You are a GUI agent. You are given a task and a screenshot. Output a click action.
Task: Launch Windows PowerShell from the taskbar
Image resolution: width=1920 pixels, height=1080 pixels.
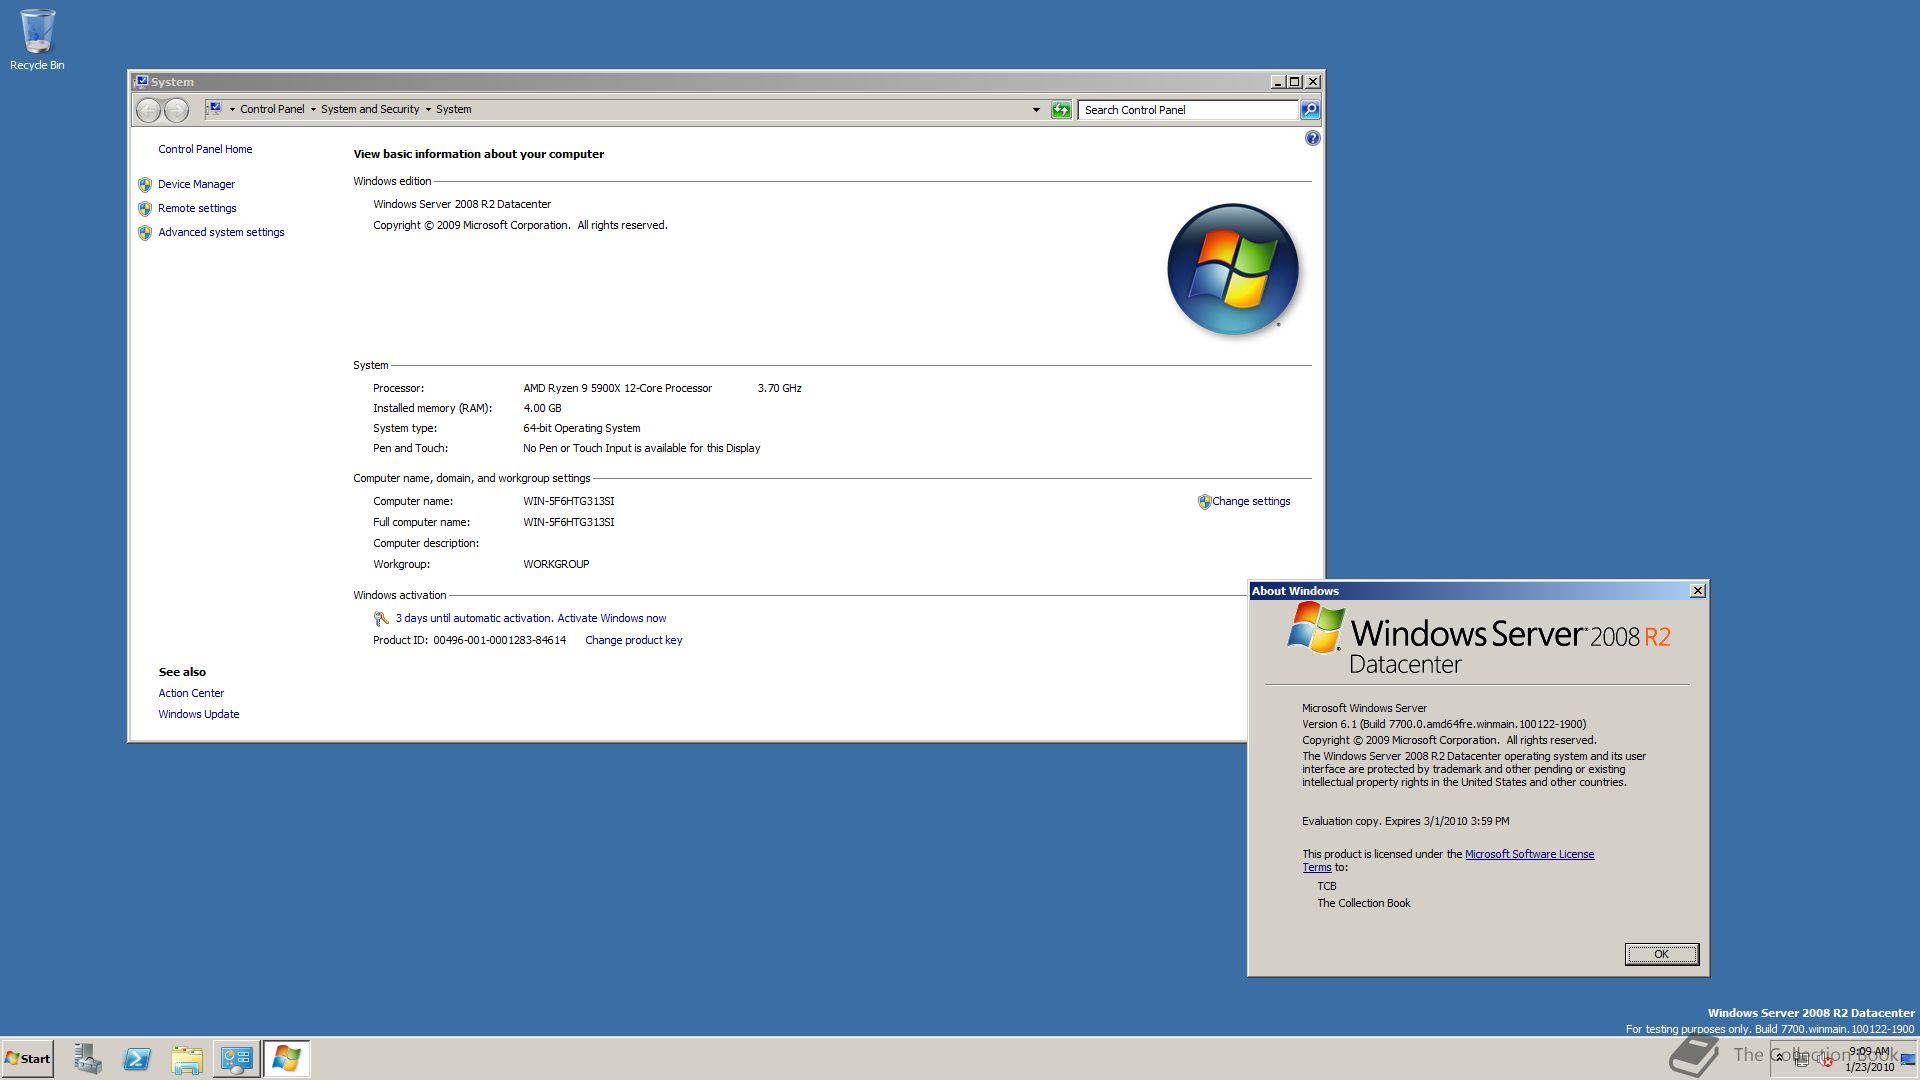click(x=137, y=1059)
